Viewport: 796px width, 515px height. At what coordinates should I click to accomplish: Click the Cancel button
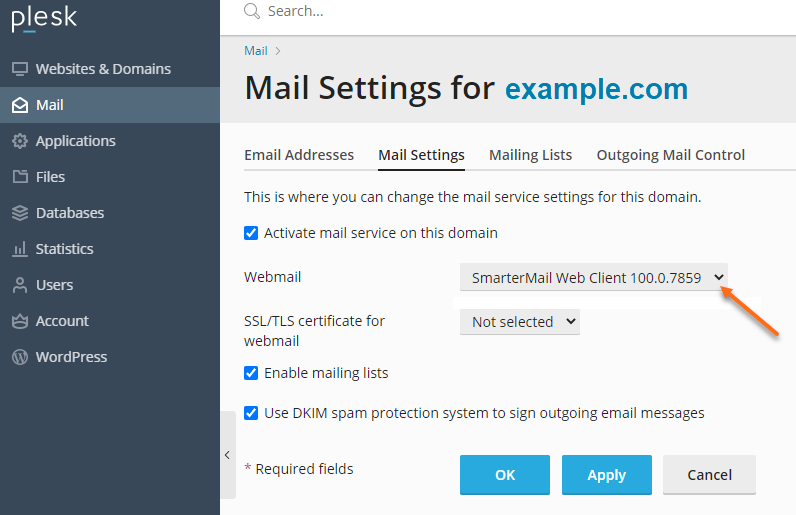[709, 475]
